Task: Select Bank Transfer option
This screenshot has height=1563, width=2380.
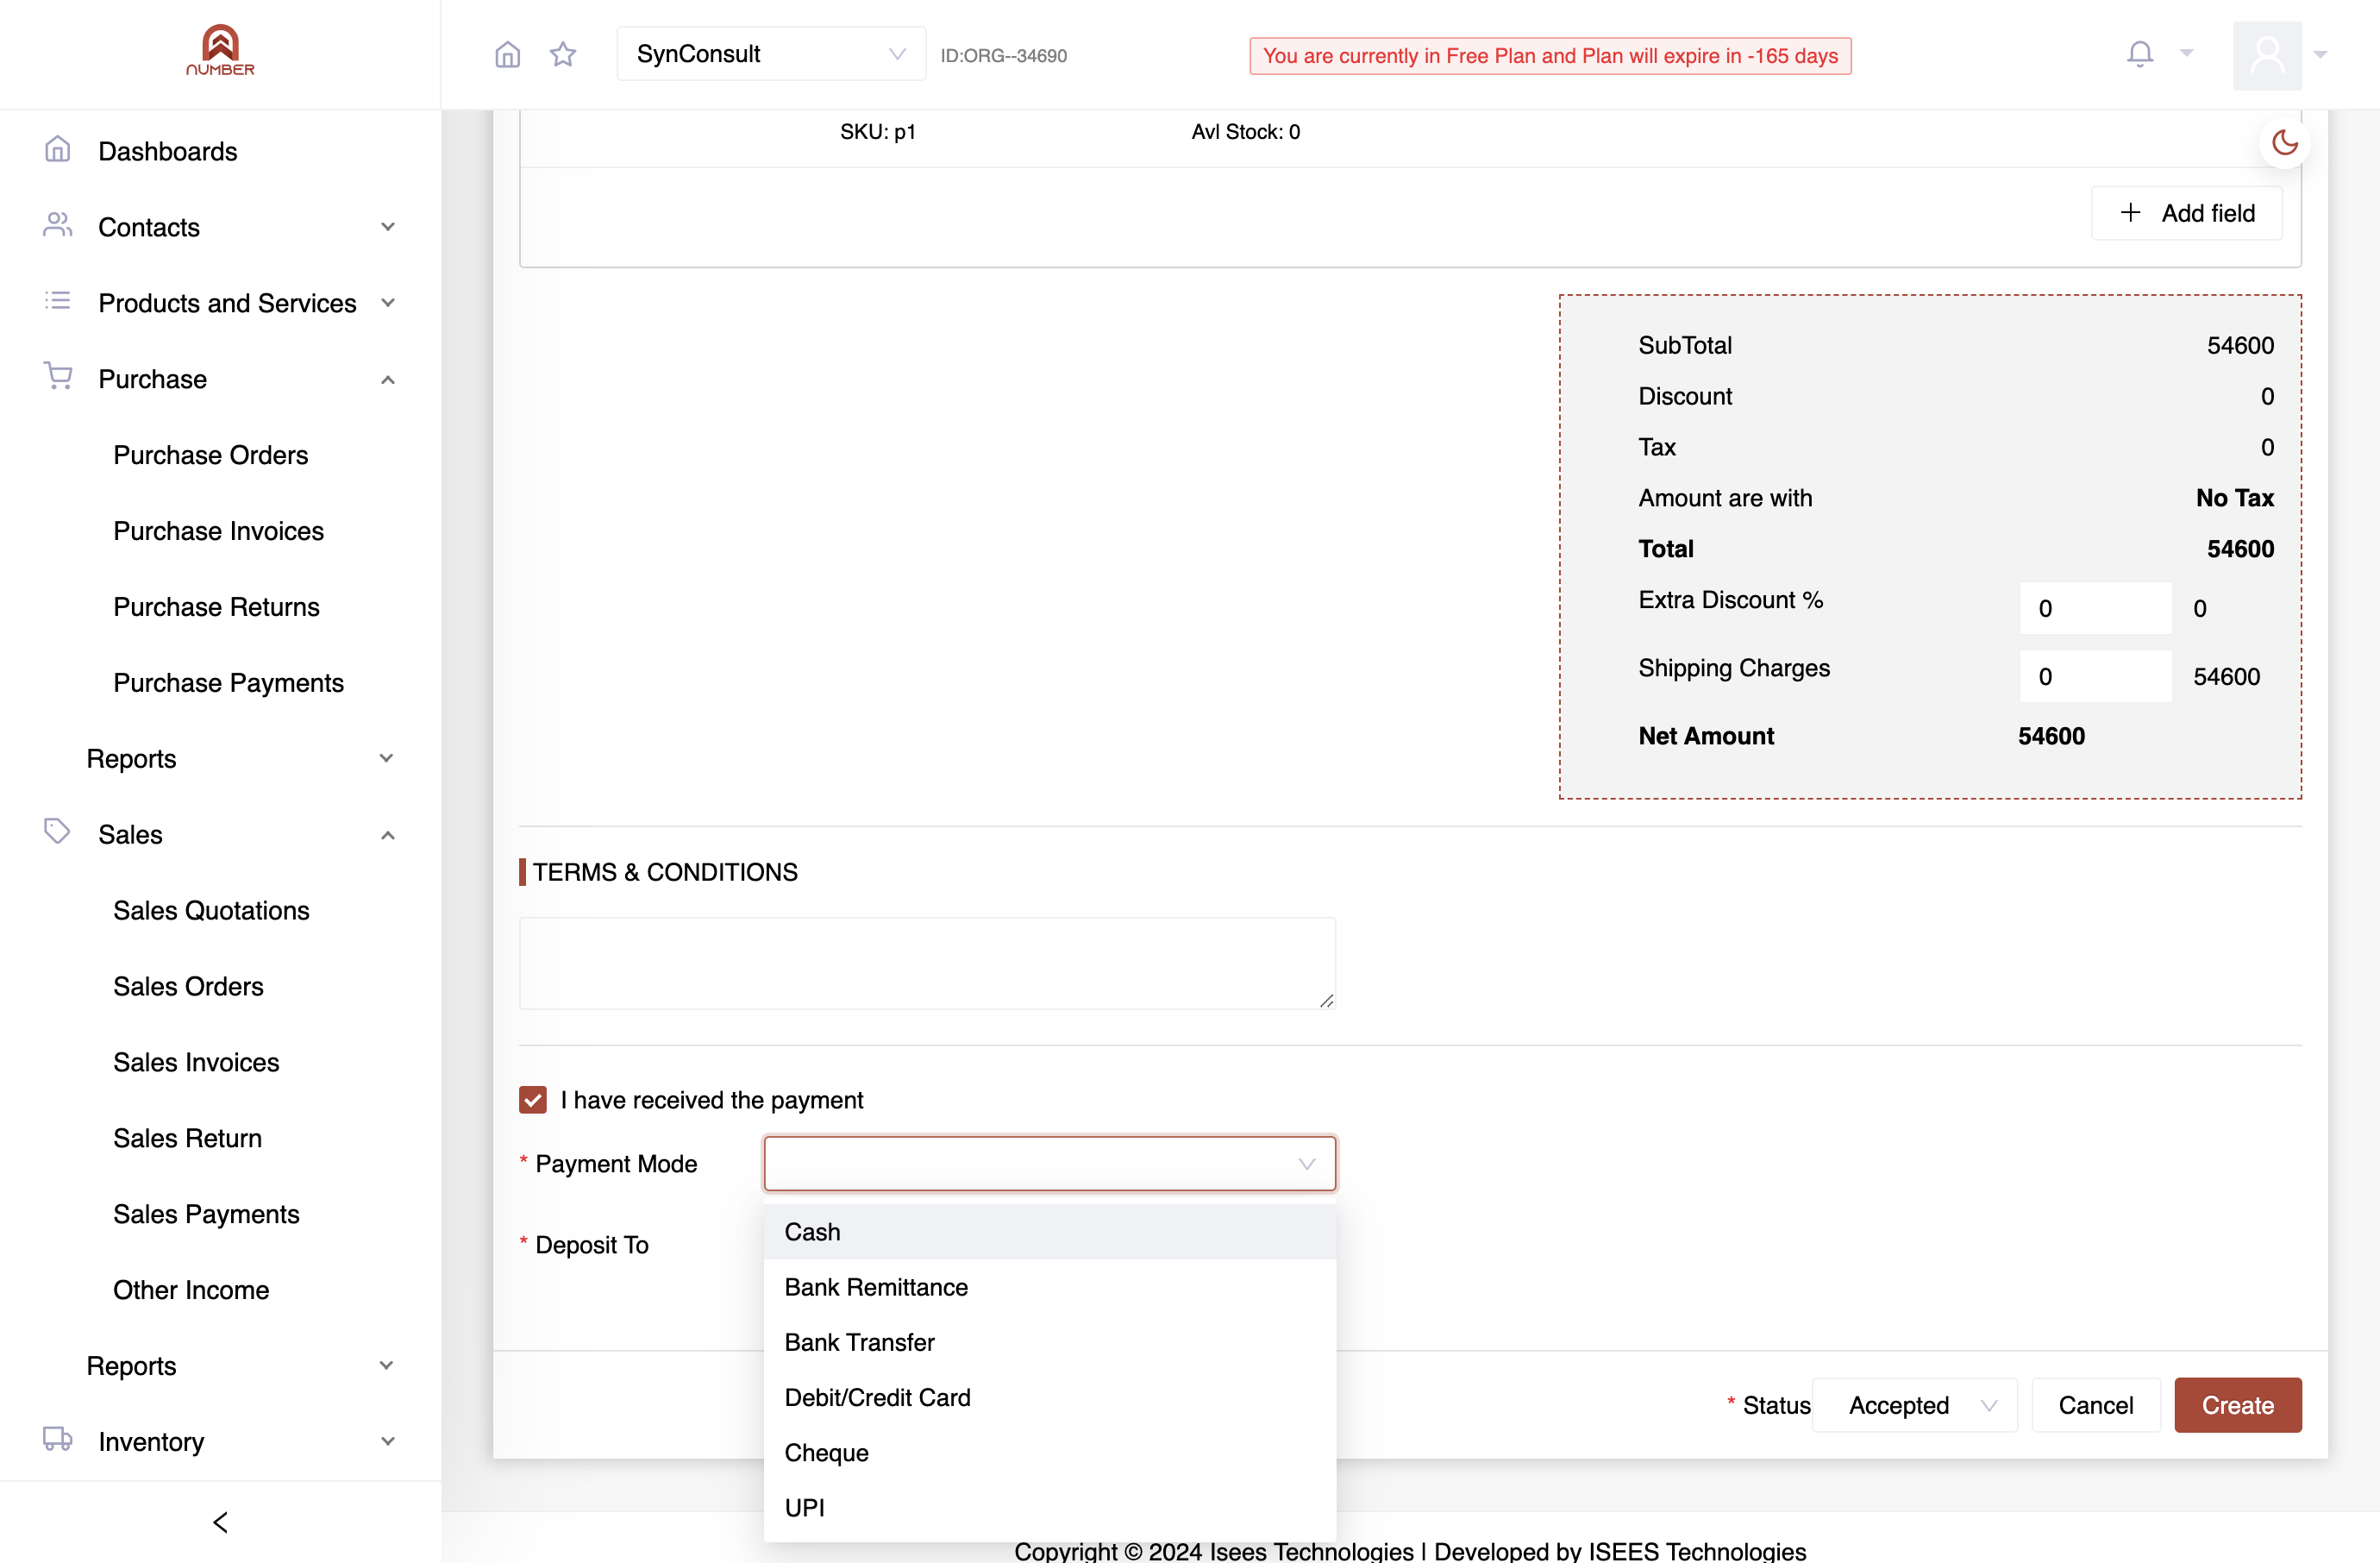Action: coord(1049,1342)
